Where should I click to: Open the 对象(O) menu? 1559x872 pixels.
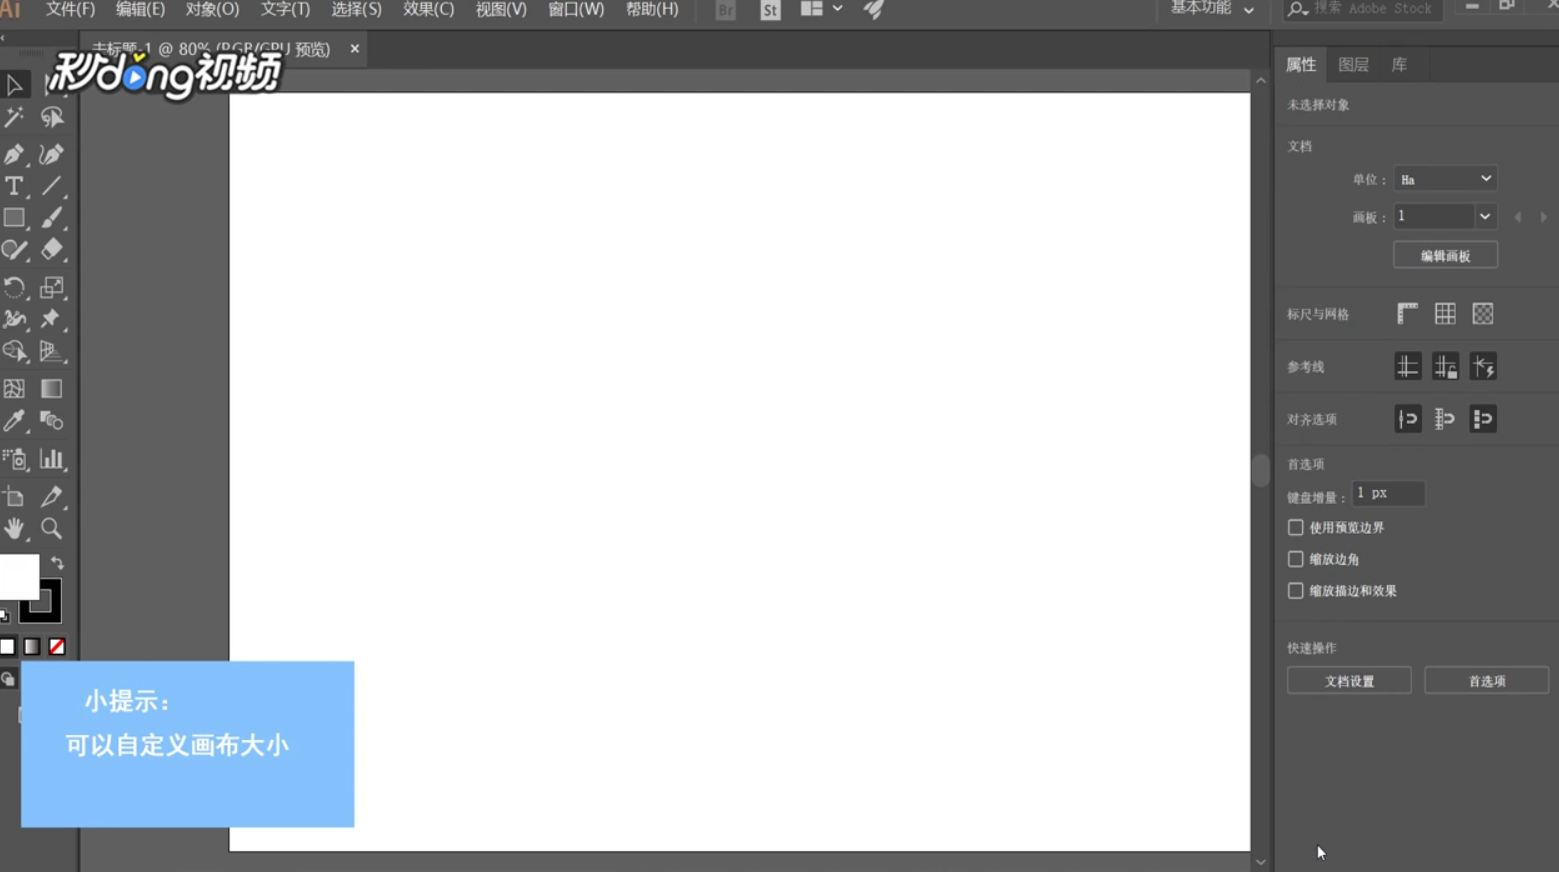coord(212,9)
